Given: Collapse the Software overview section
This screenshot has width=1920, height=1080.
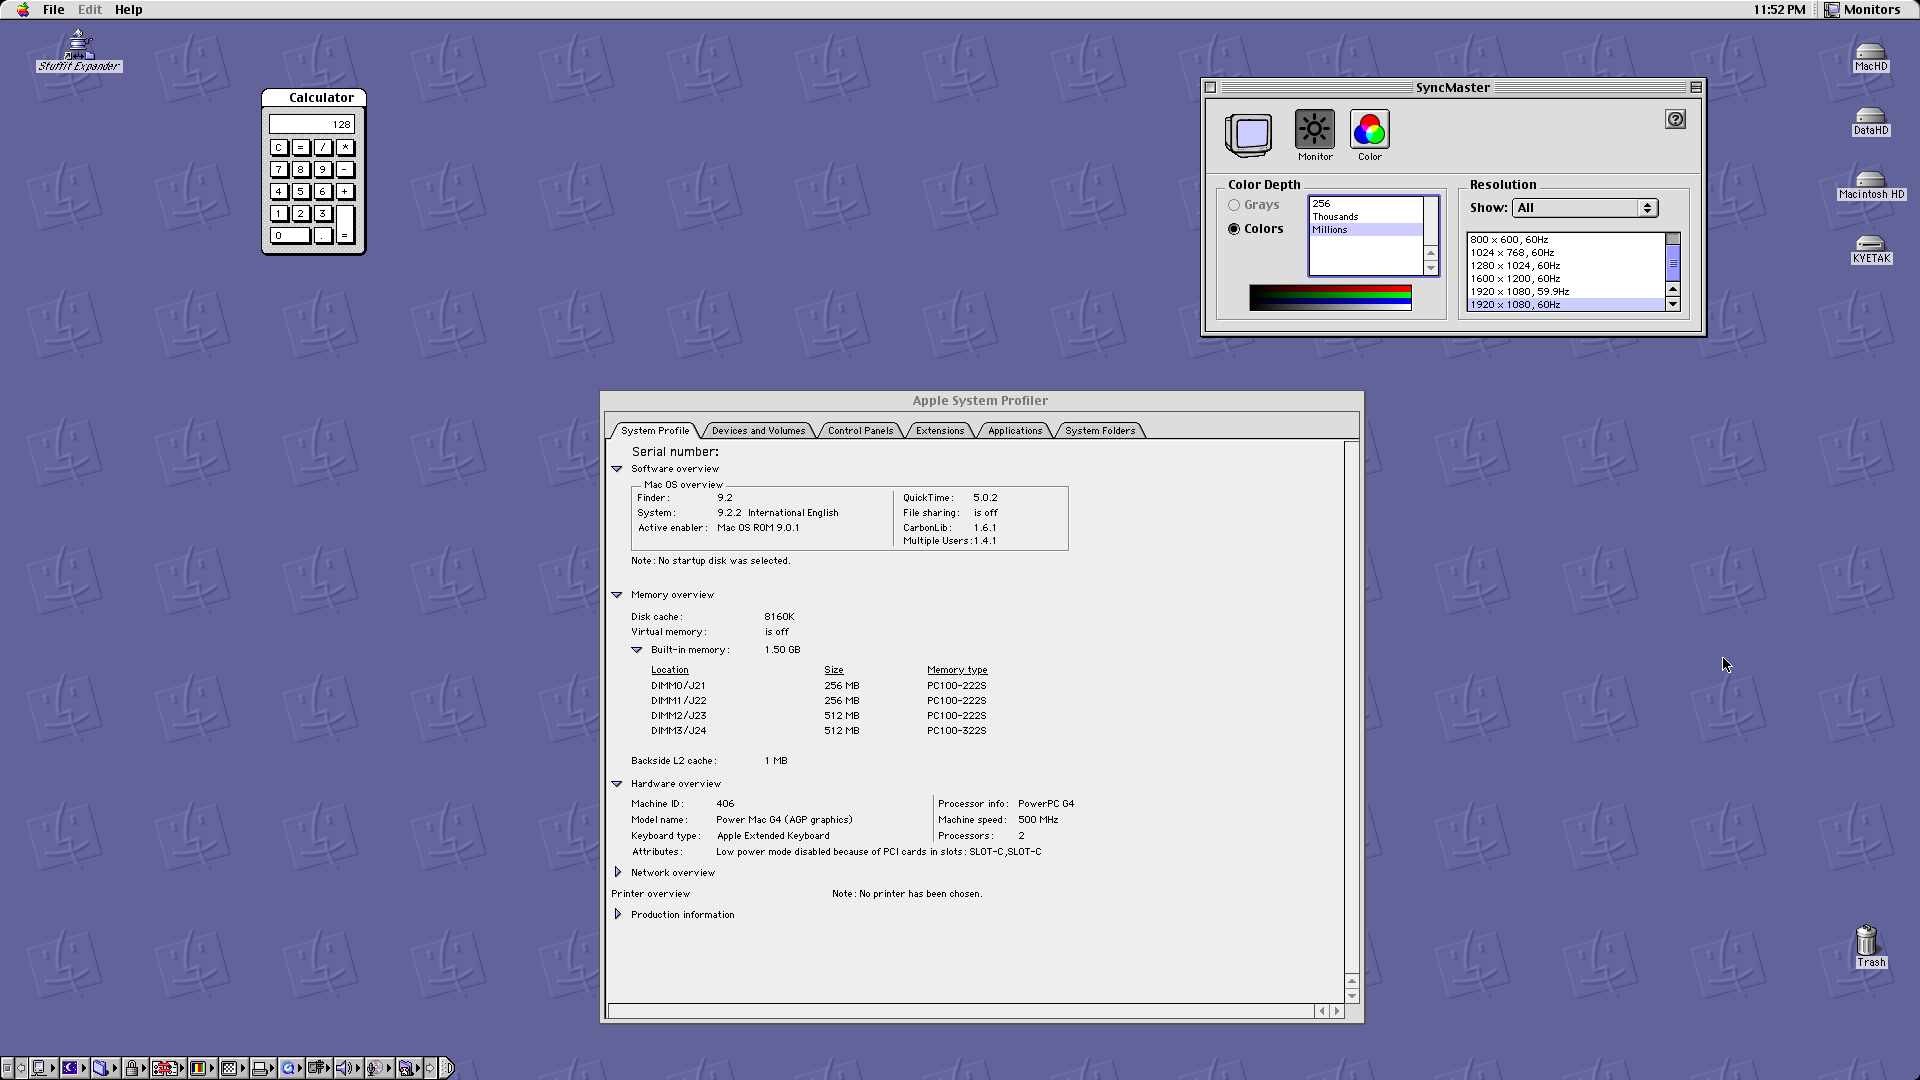Looking at the screenshot, I should coord(617,469).
